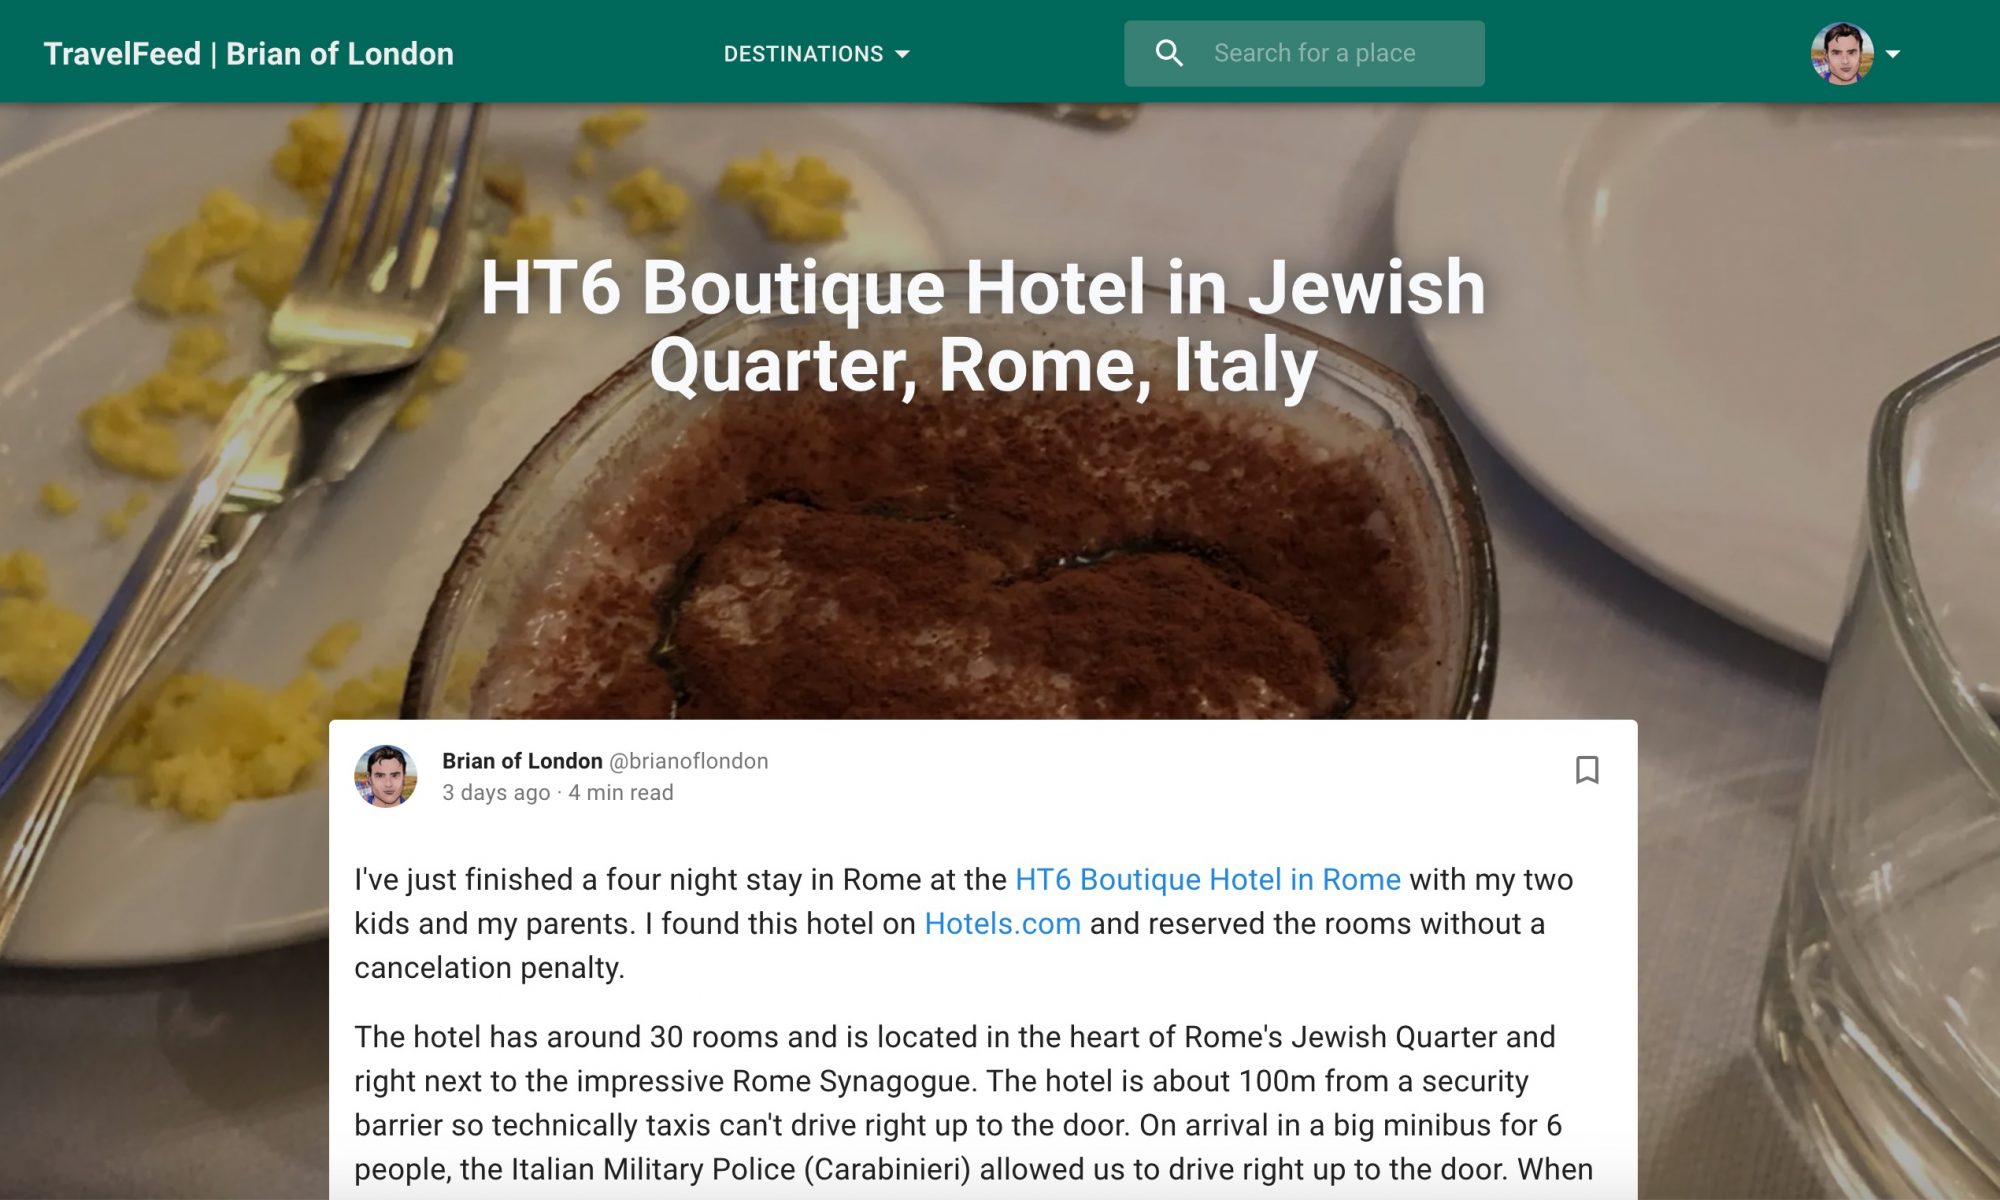This screenshot has width=2000, height=1200.
Task: Expand the account menu caret arrow
Action: click(x=1893, y=54)
